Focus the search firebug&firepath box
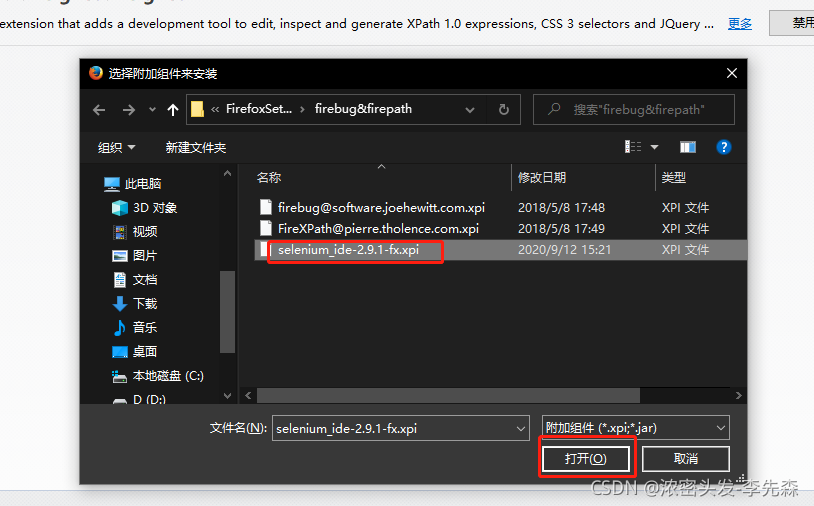The width and height of the screenshot is (814, 506). pos(634,110)
